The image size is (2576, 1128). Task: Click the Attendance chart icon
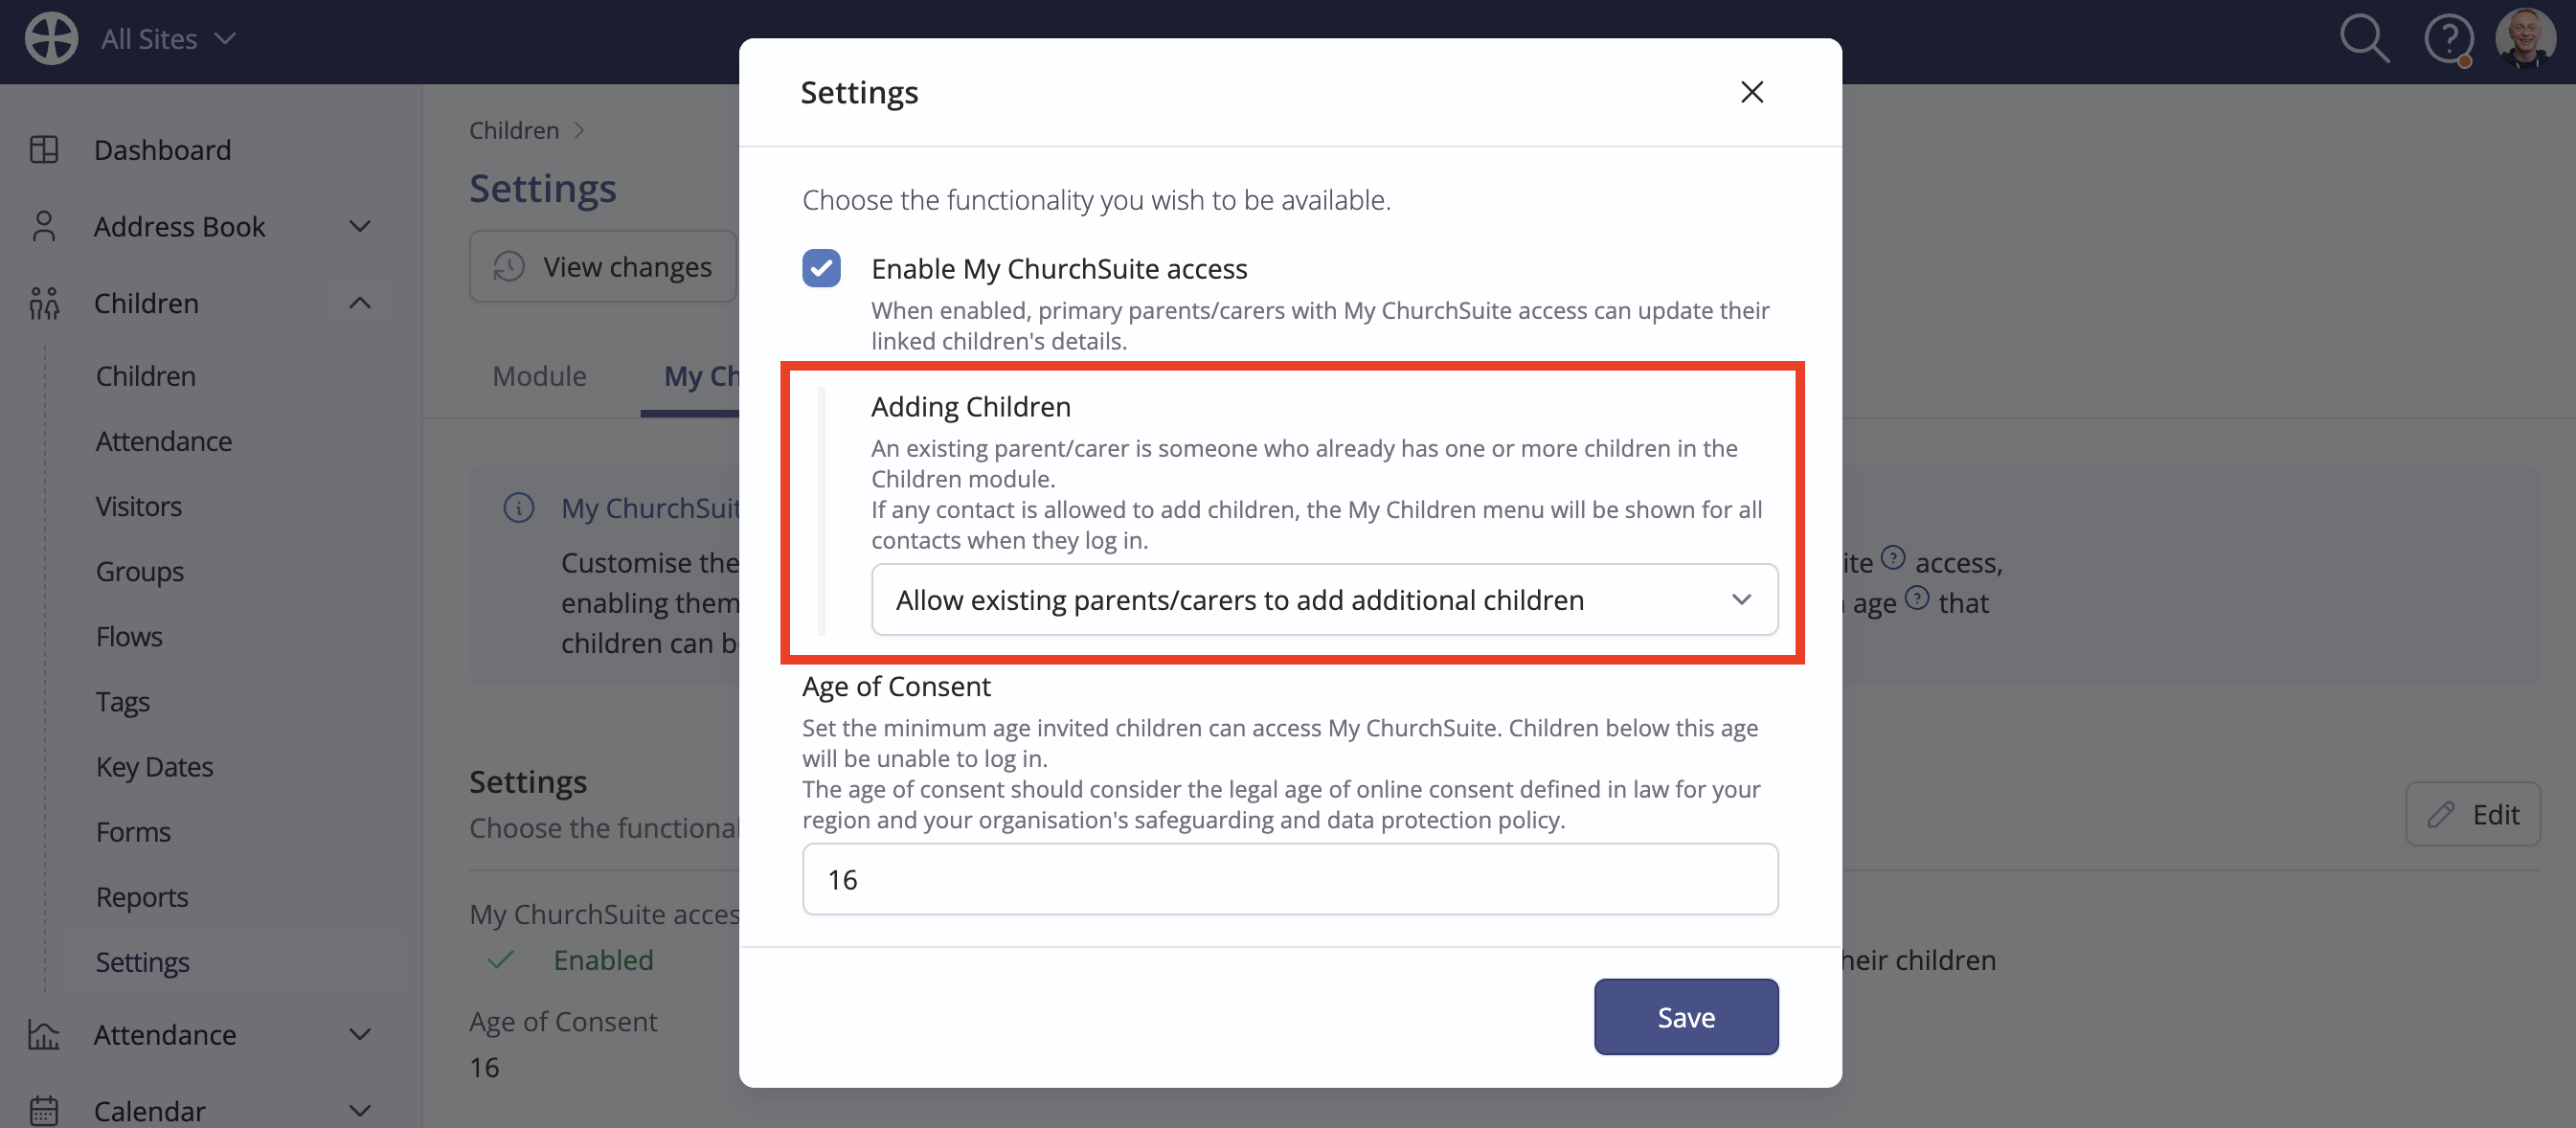tap(44, 1034)
